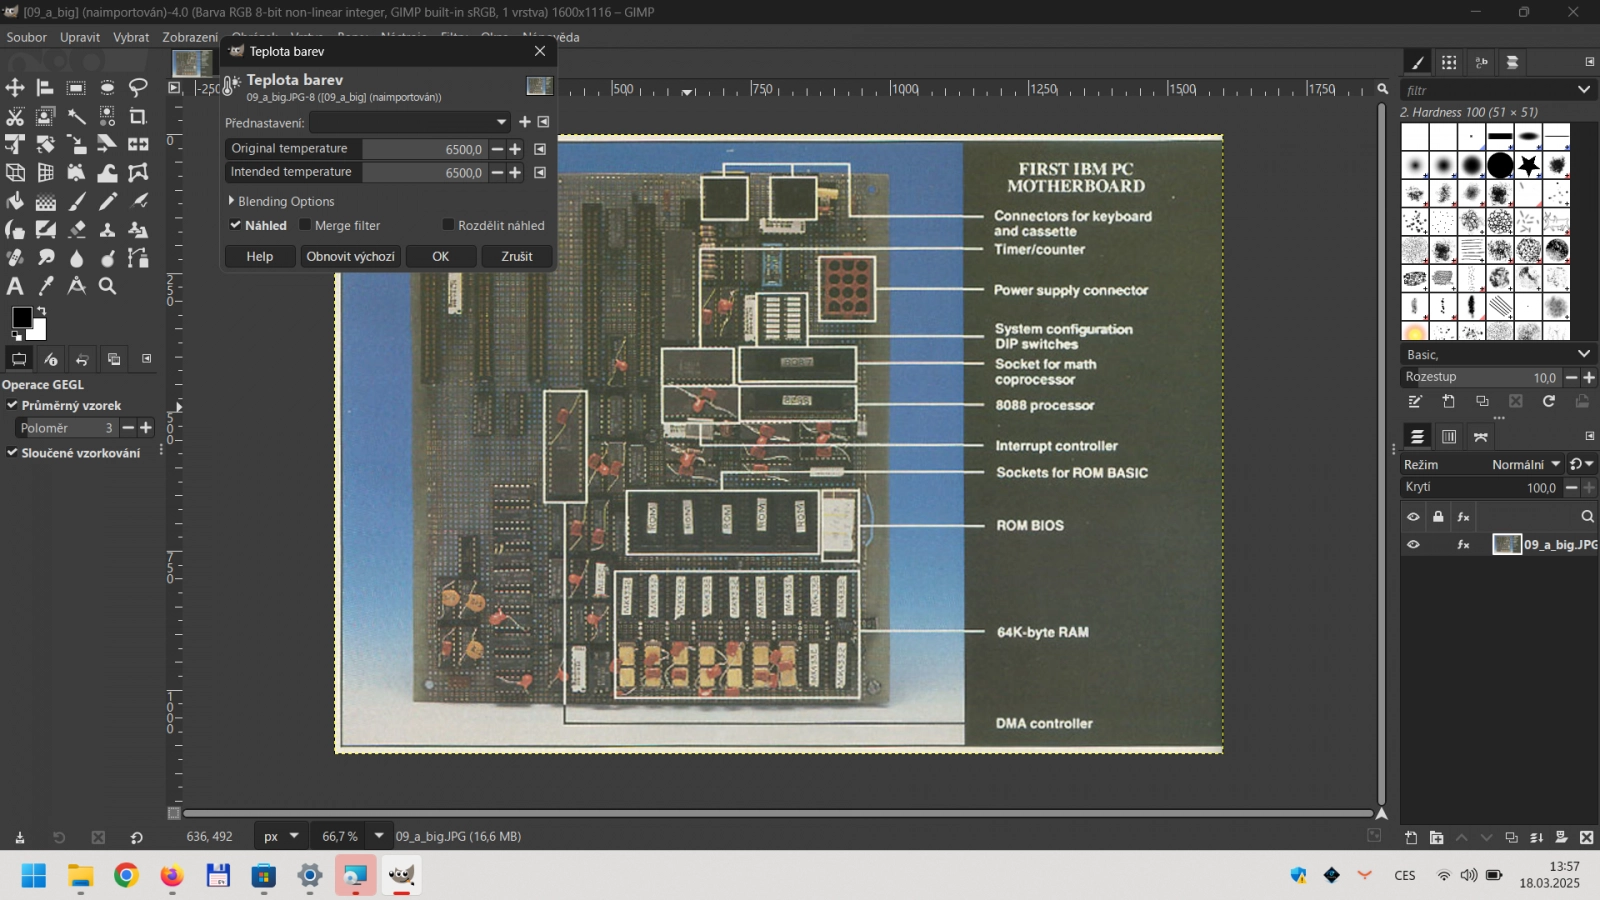Open the px unit dropdown in status bar
Viewport: 1600px width, 900px height.
(x=281, y=836)
